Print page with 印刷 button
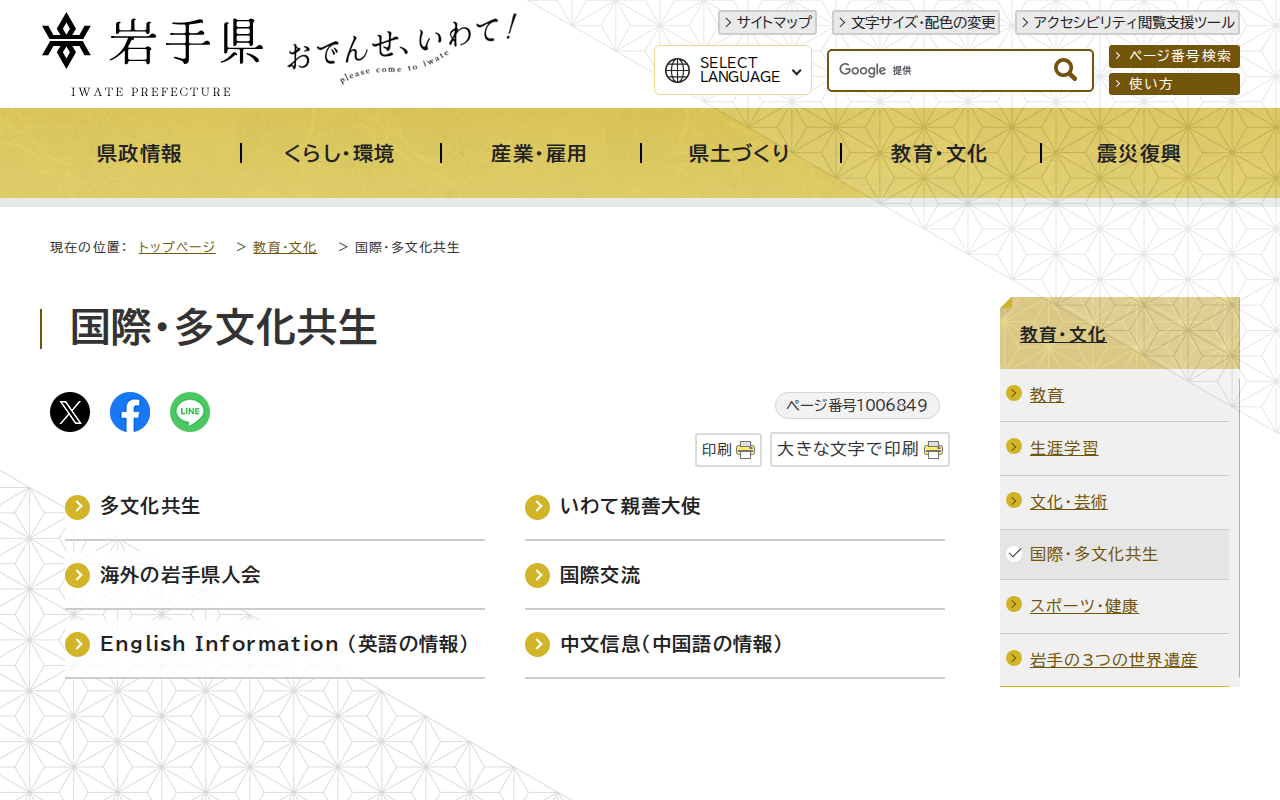The width and height of the screenshot is (1280, 800). 728,450
